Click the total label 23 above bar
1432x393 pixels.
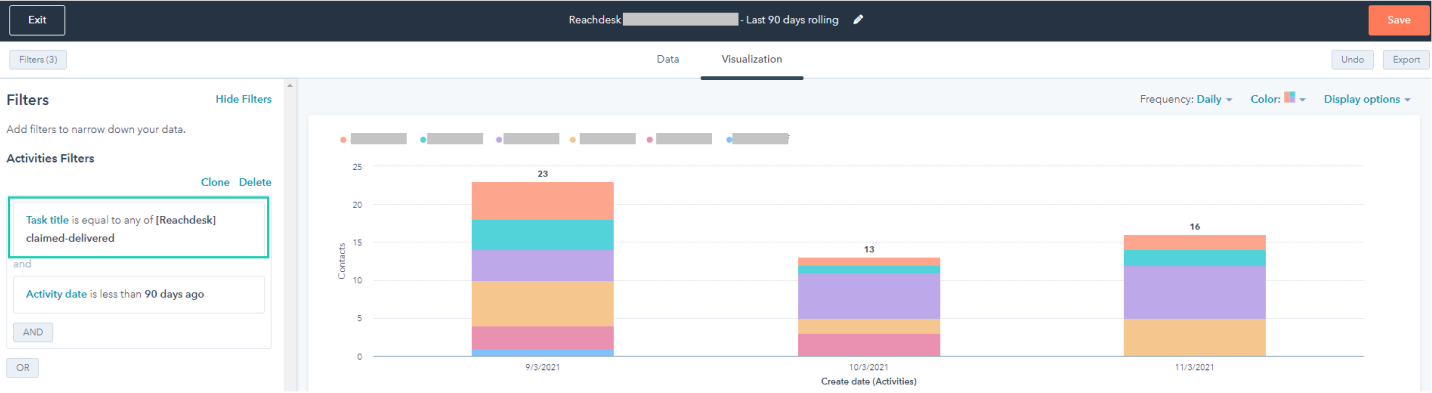click(x=543, y=174)
